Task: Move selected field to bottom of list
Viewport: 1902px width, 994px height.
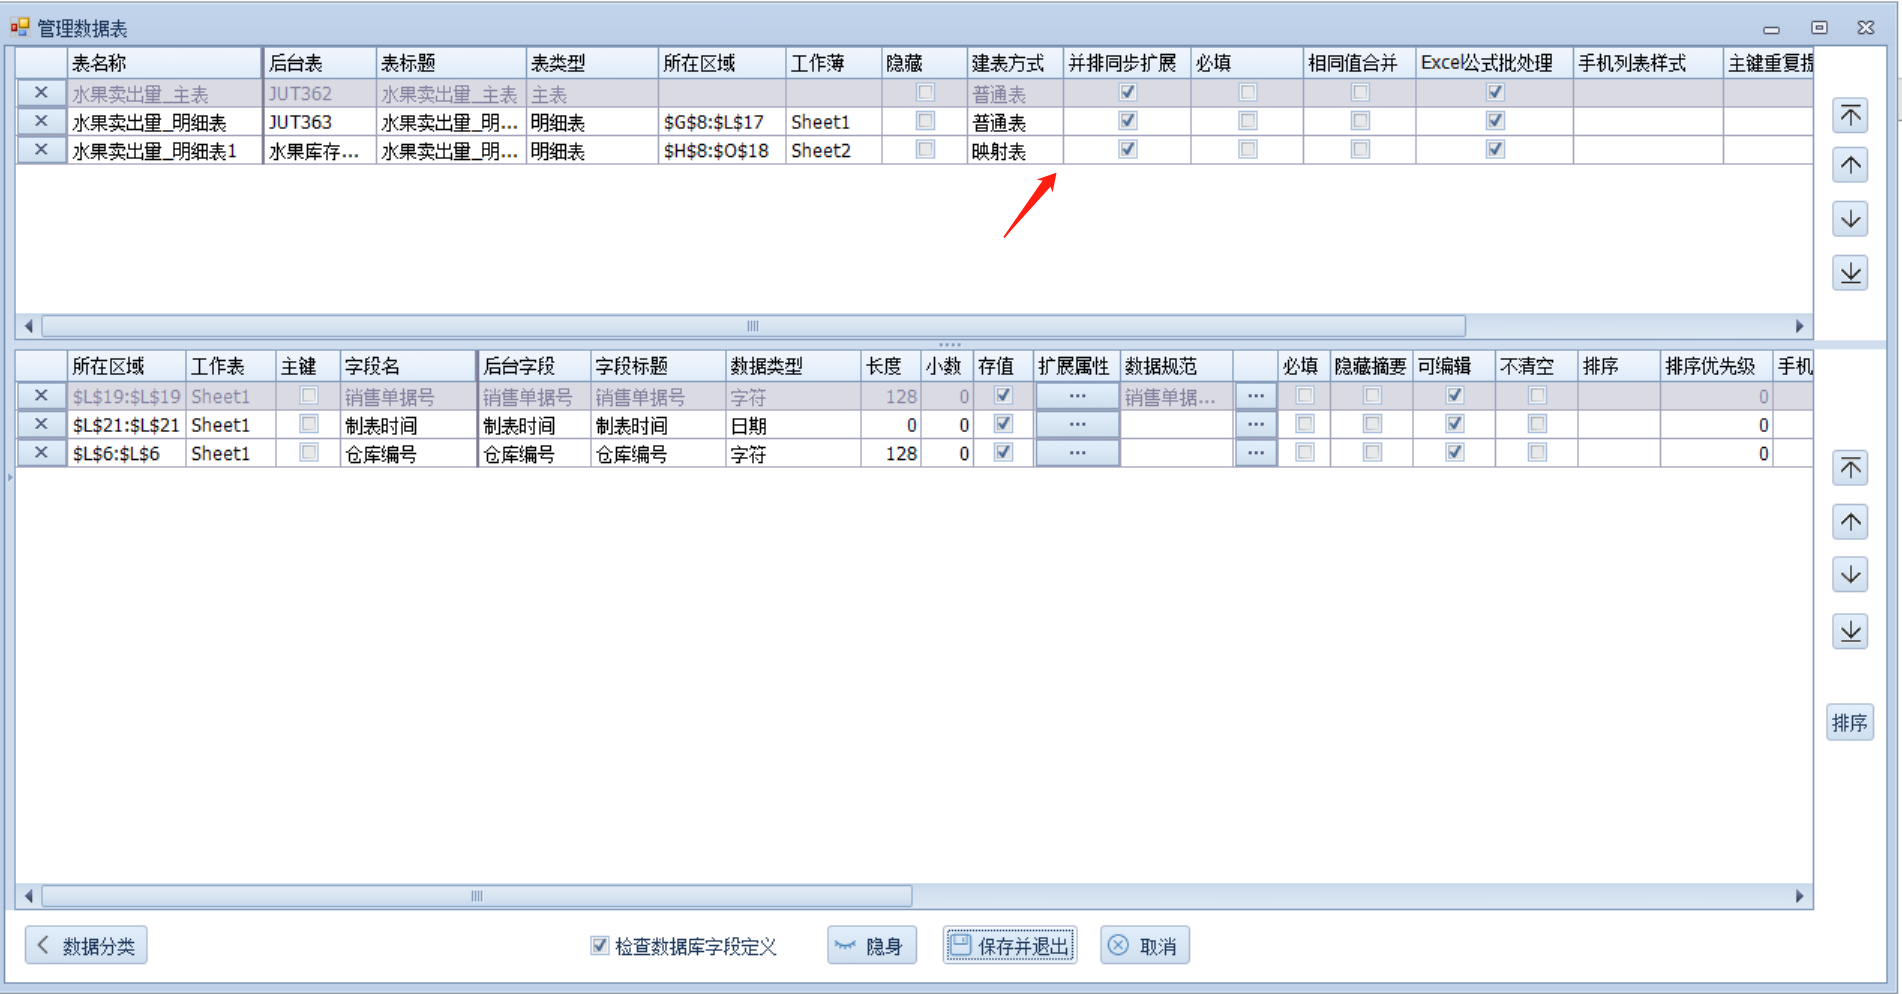Action: click(1850, 631)
